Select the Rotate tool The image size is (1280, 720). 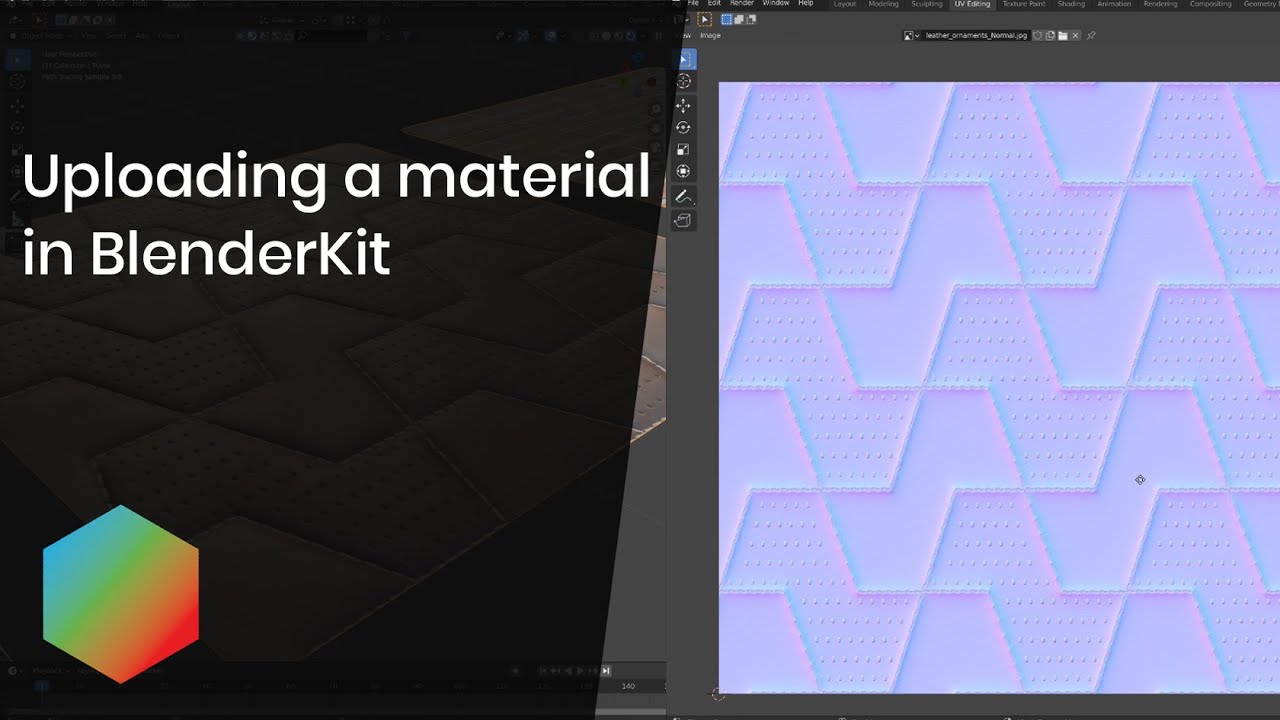(684, 127)
